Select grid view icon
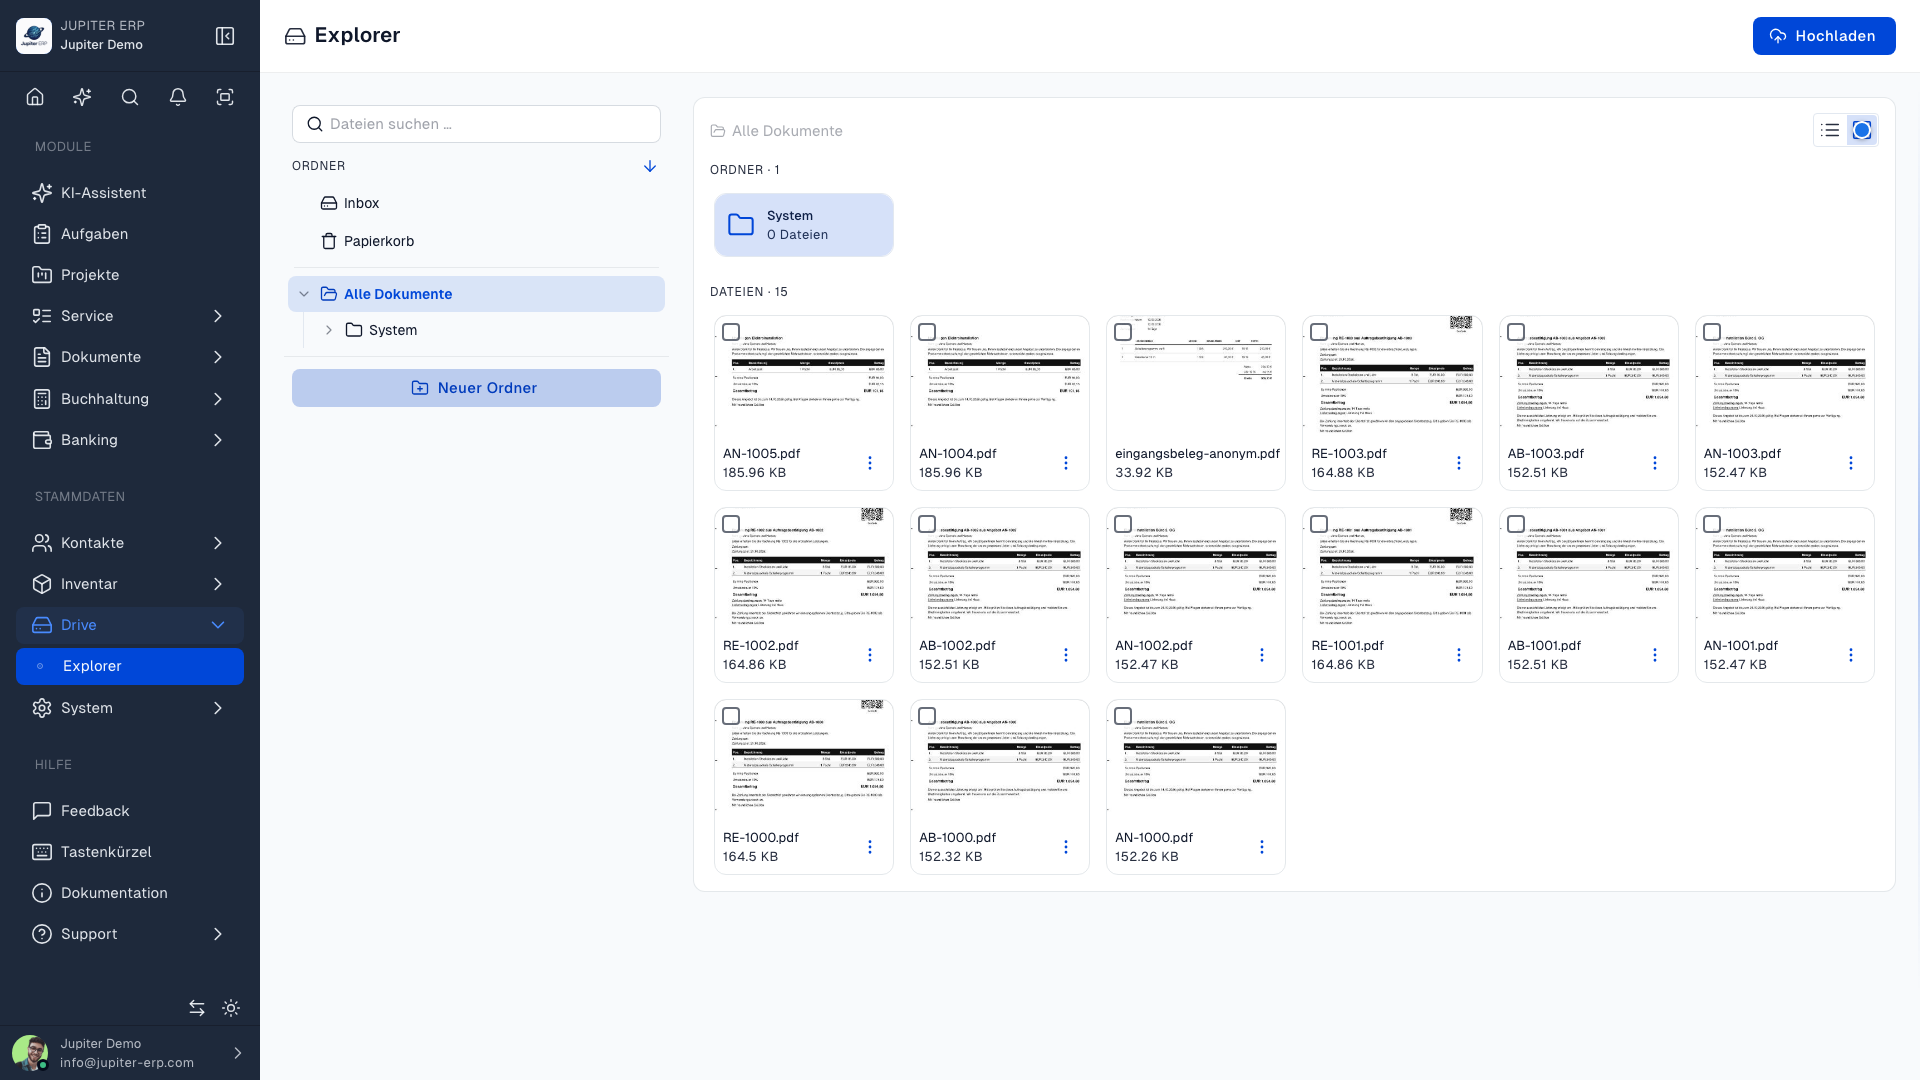The width and height of the screenshot is (1920, 1080). pyautogui.click(x=1862, y=130)
